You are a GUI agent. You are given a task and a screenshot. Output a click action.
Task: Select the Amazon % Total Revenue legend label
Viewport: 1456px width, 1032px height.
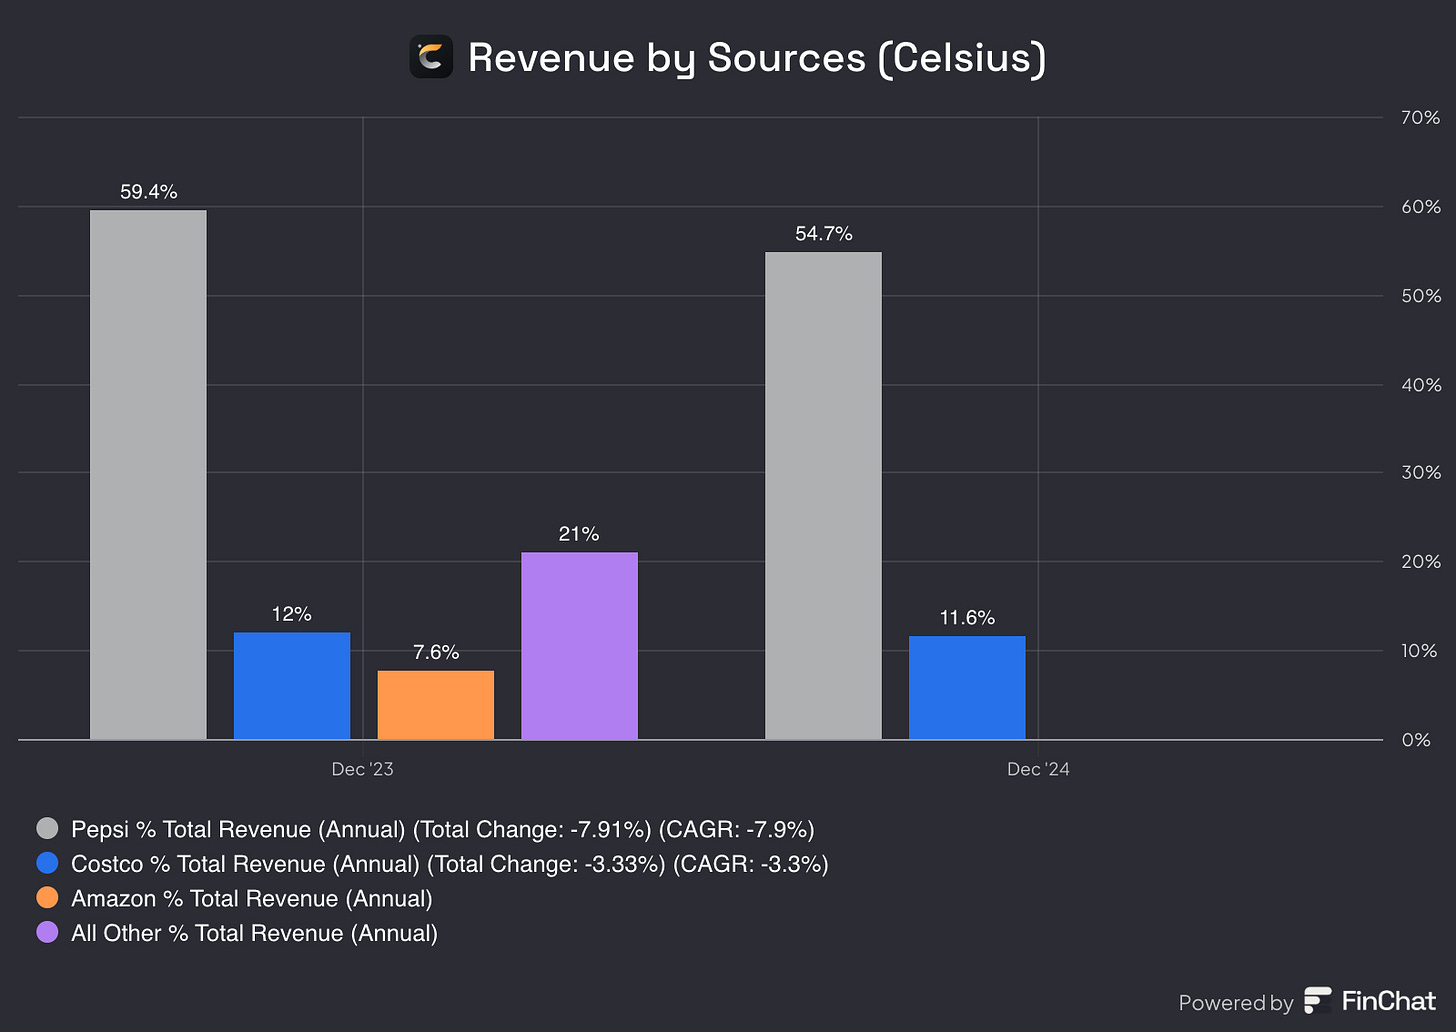(x=252, y=899)
